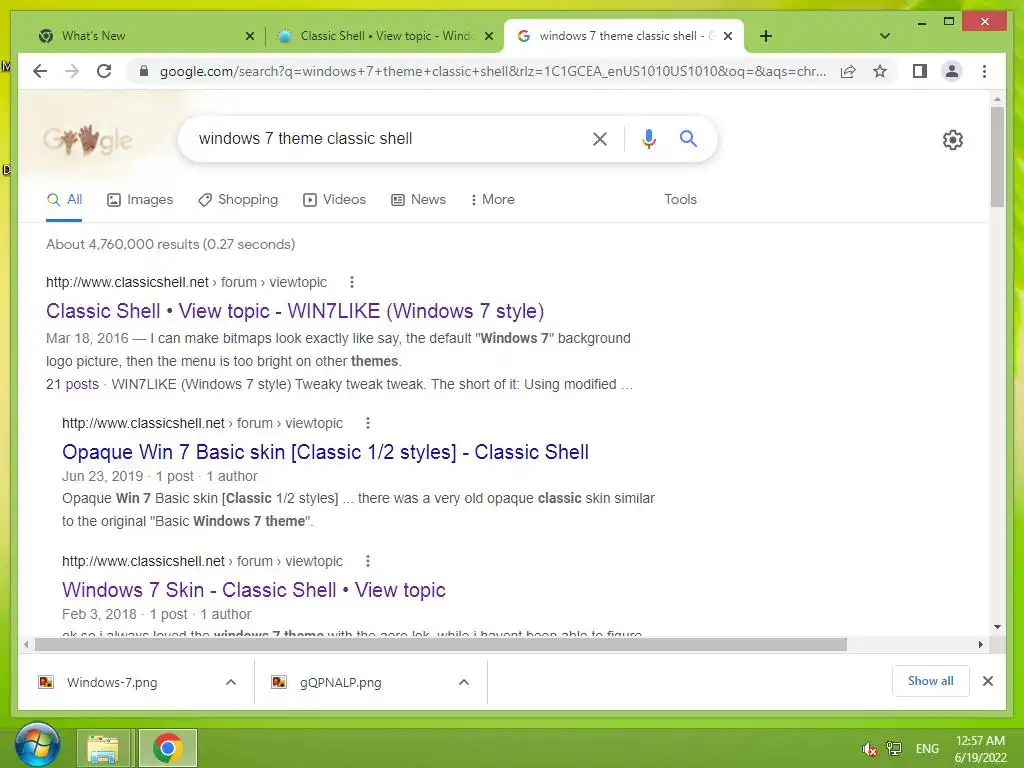This screenshot has height=768, width=1024.
Task: Close the What's New tab
Action: tap(249, 36)
